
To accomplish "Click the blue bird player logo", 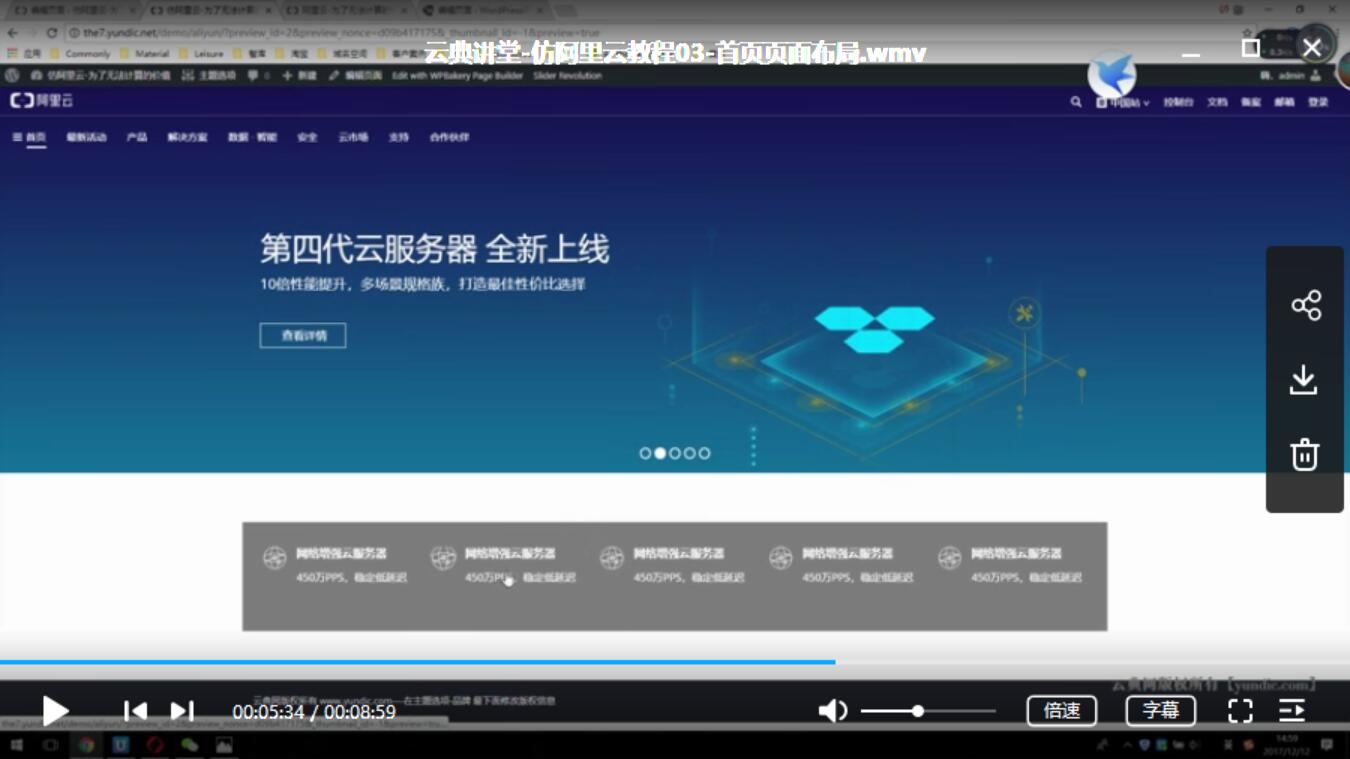I will tap(1111, 74).
